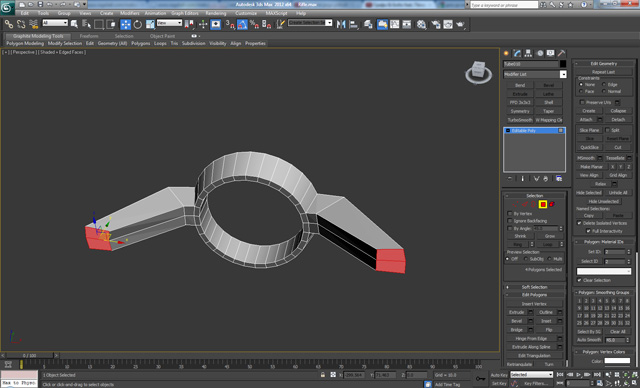Open the material ID name dropdown

tap(604, 271)
